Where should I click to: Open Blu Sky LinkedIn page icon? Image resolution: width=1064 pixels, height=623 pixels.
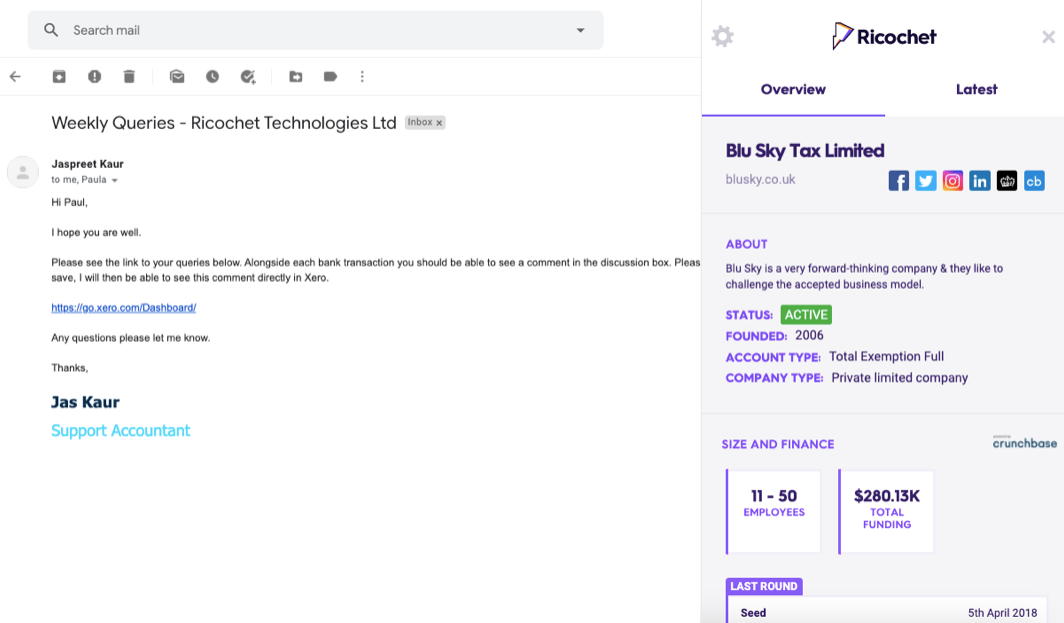click(x=980, y=181)
